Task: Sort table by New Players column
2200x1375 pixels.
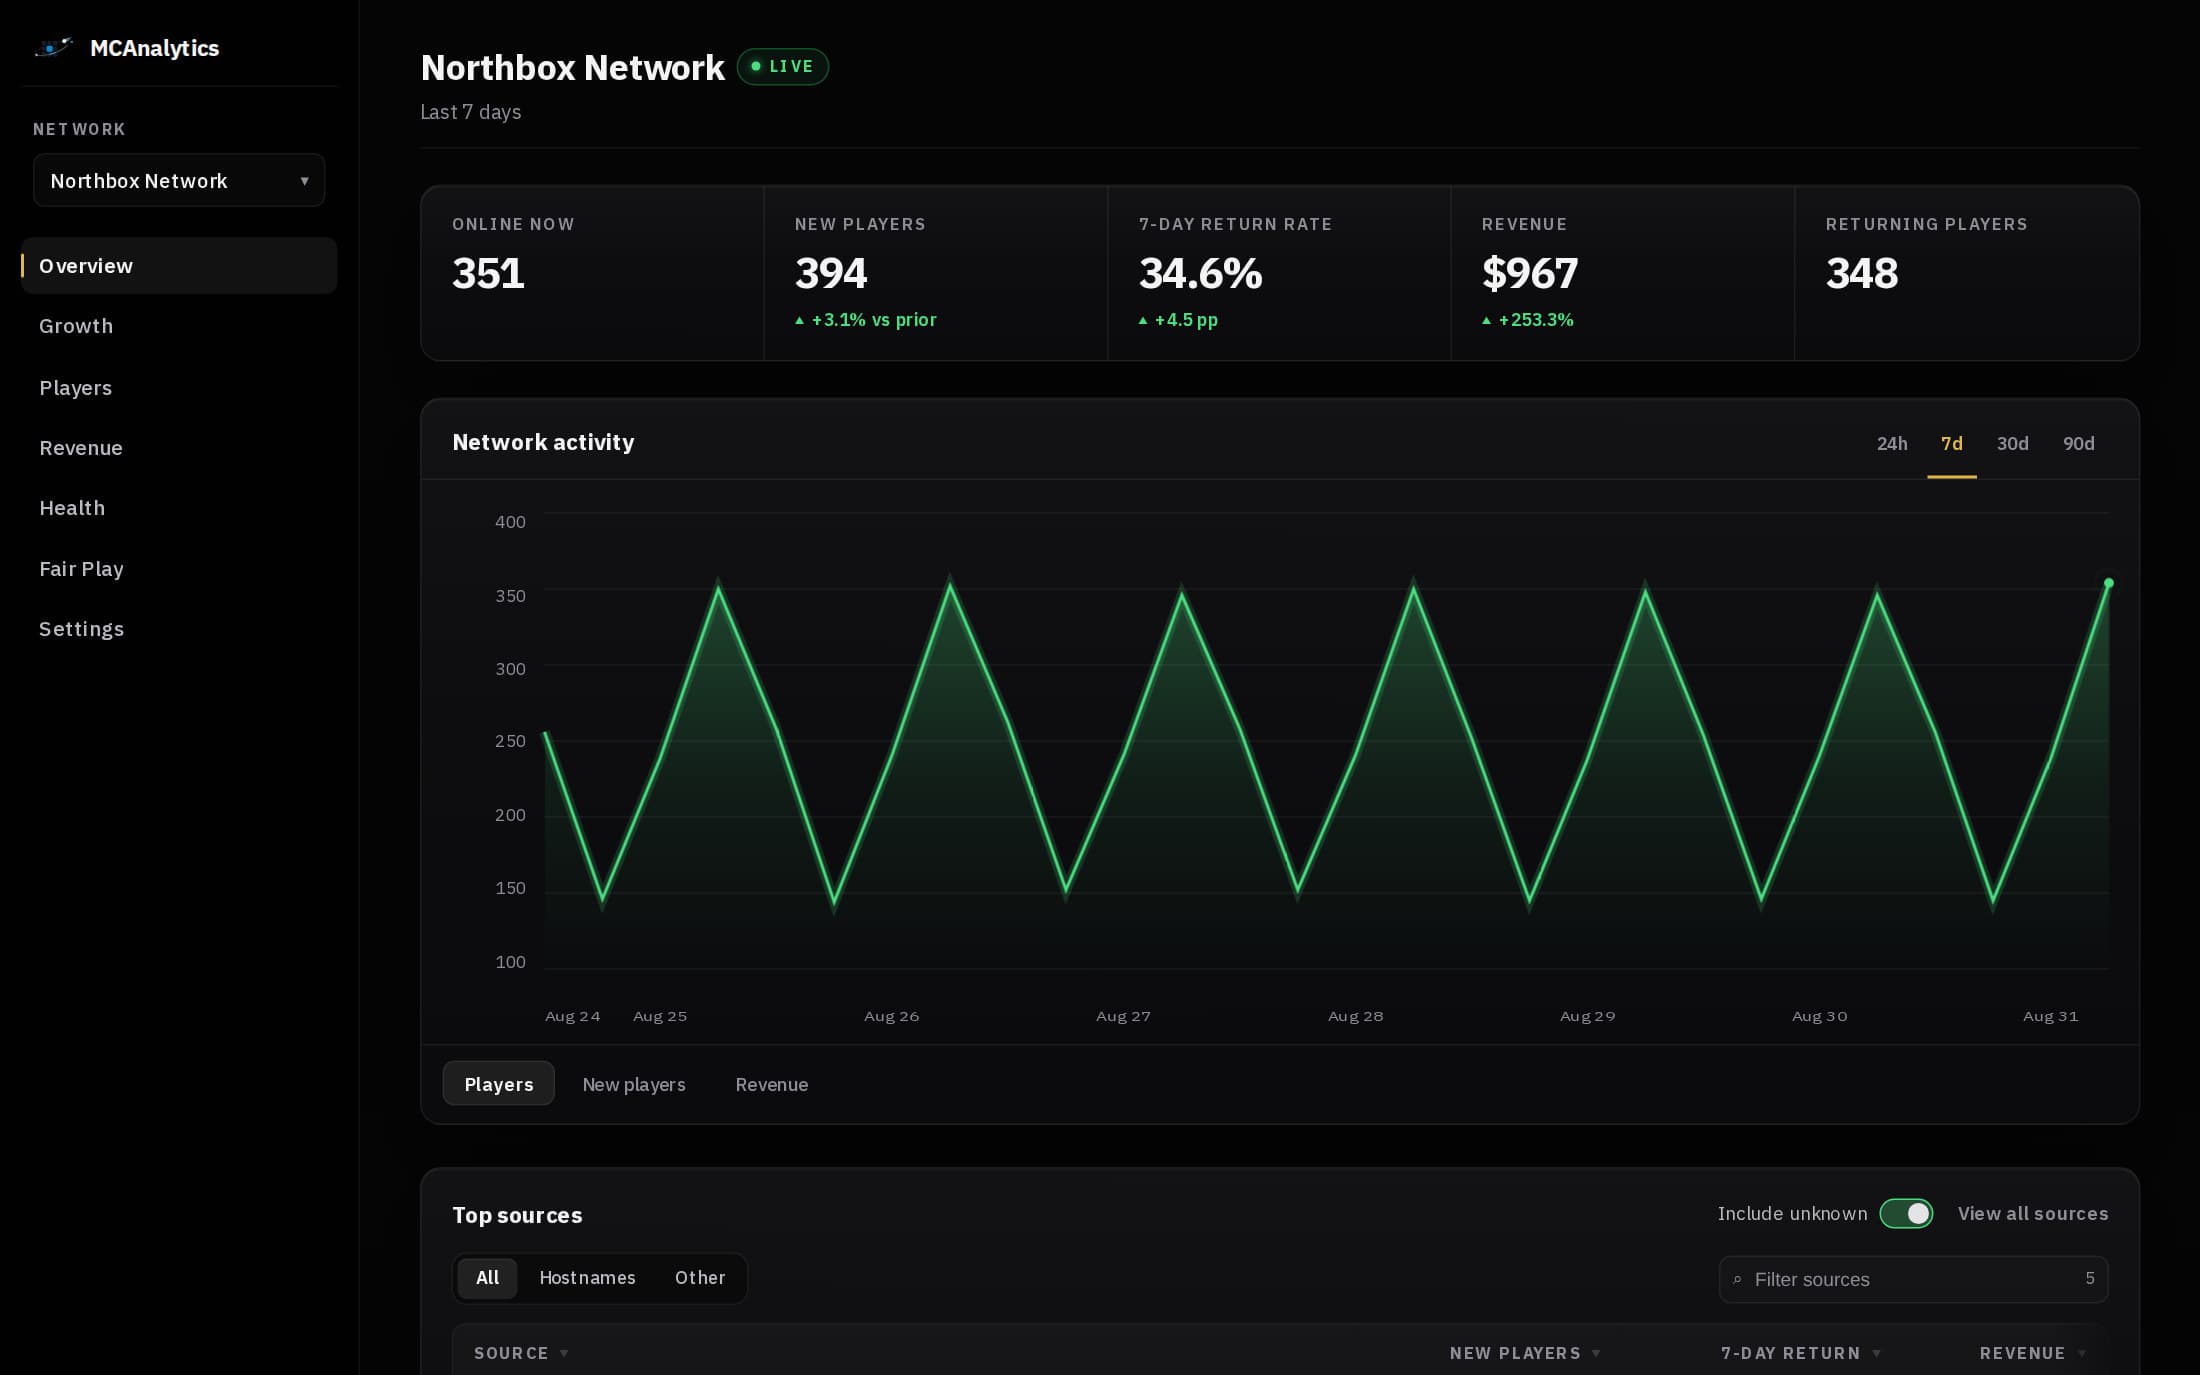Action: tap(1525, 1353)
